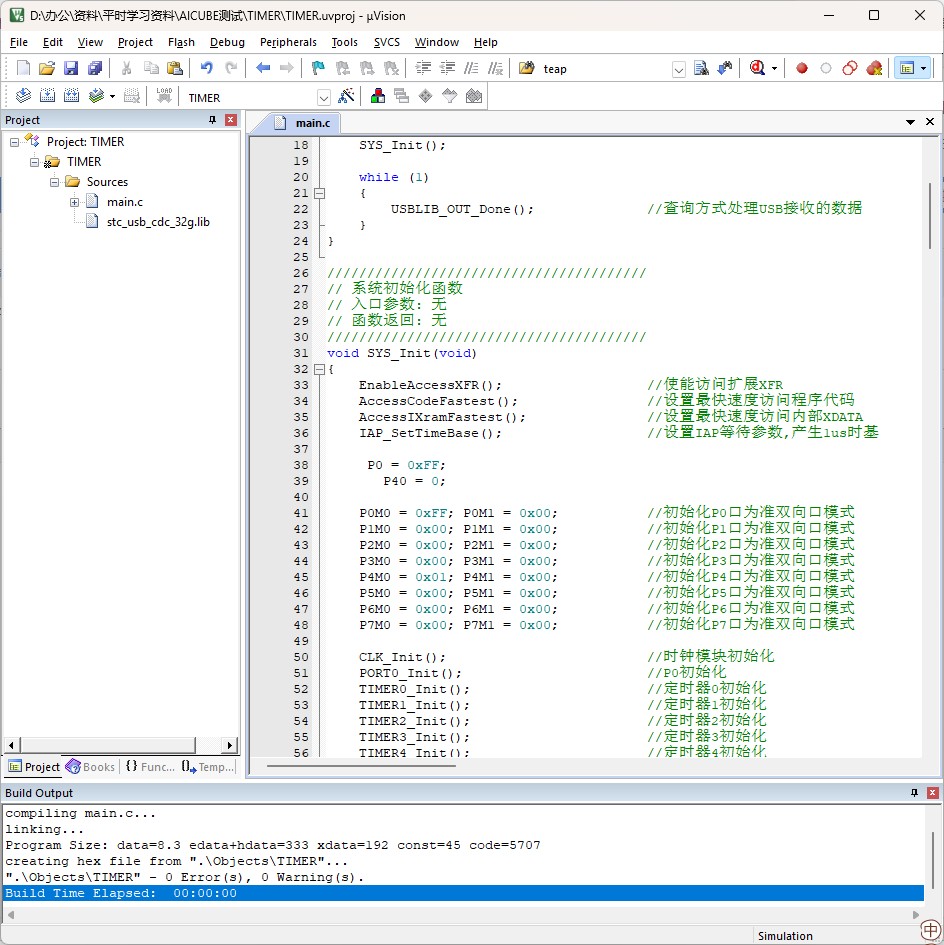The height and width of the screenshot is (945, 944).
Task: Click the Rebuild all target files icon
Action: (x=72, y=97)
